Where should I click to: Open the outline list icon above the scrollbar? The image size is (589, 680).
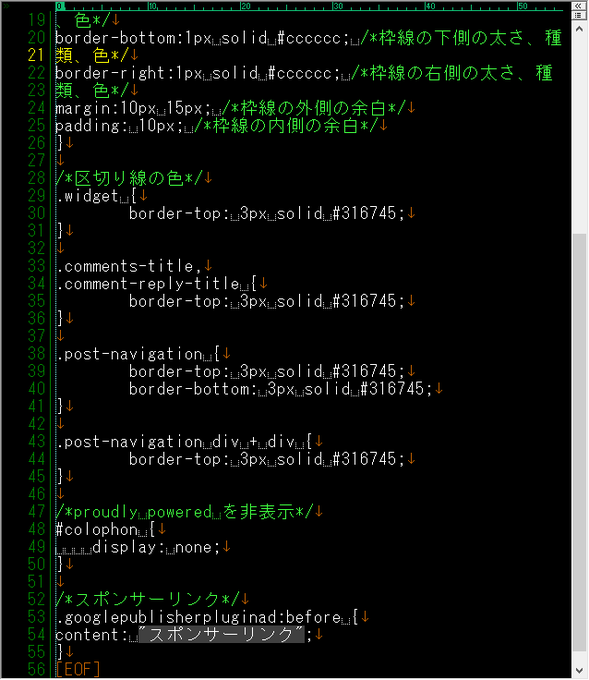tap(578, 16)
